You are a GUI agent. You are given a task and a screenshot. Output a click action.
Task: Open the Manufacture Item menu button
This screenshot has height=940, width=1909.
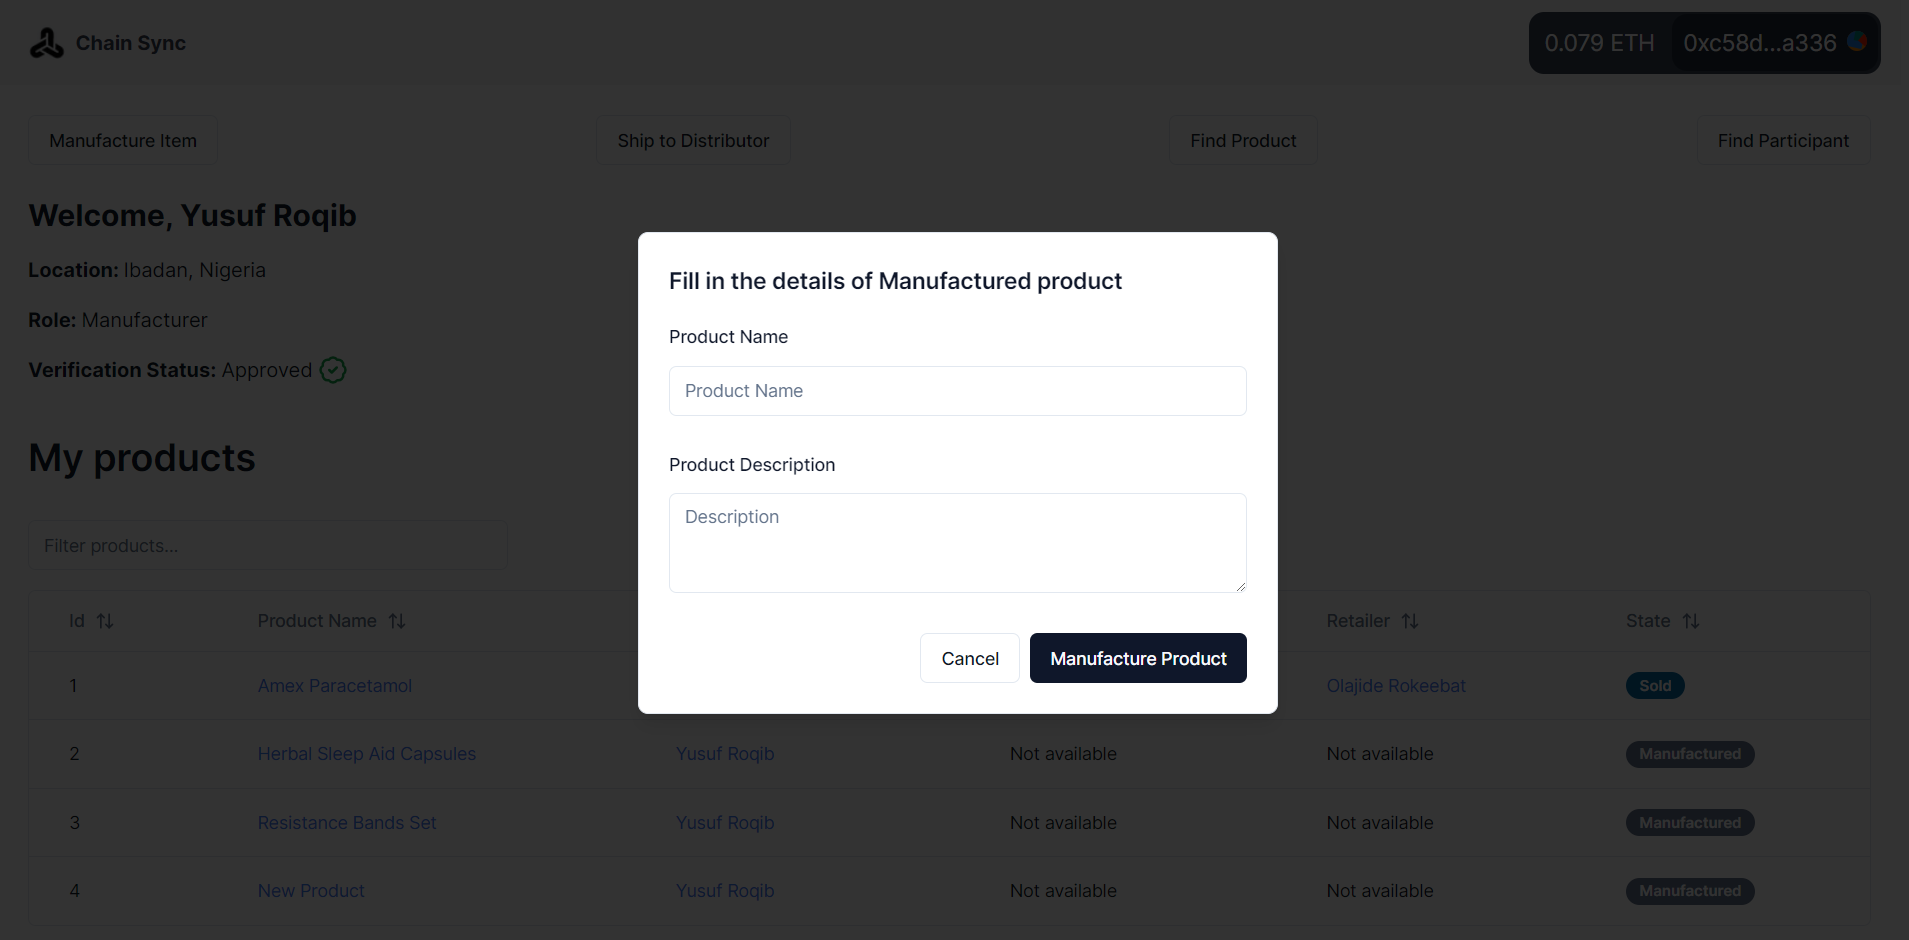point(123,141)
